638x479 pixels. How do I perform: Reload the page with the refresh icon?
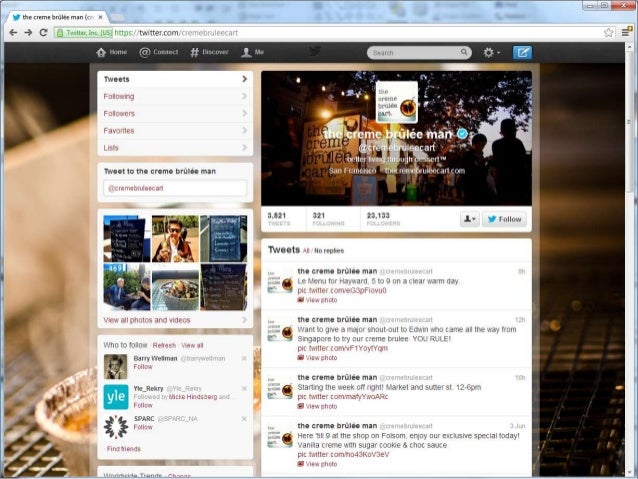(x=44, y=33)
